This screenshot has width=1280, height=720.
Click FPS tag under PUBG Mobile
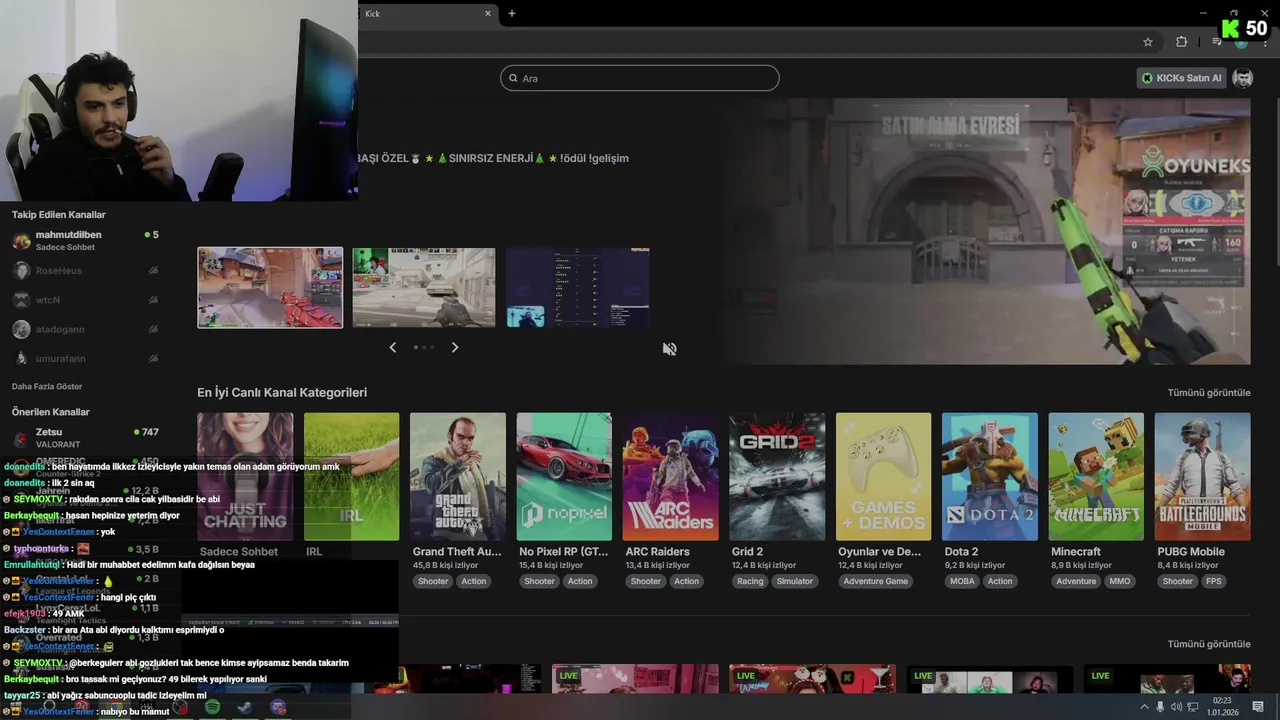click(1213, 581)
